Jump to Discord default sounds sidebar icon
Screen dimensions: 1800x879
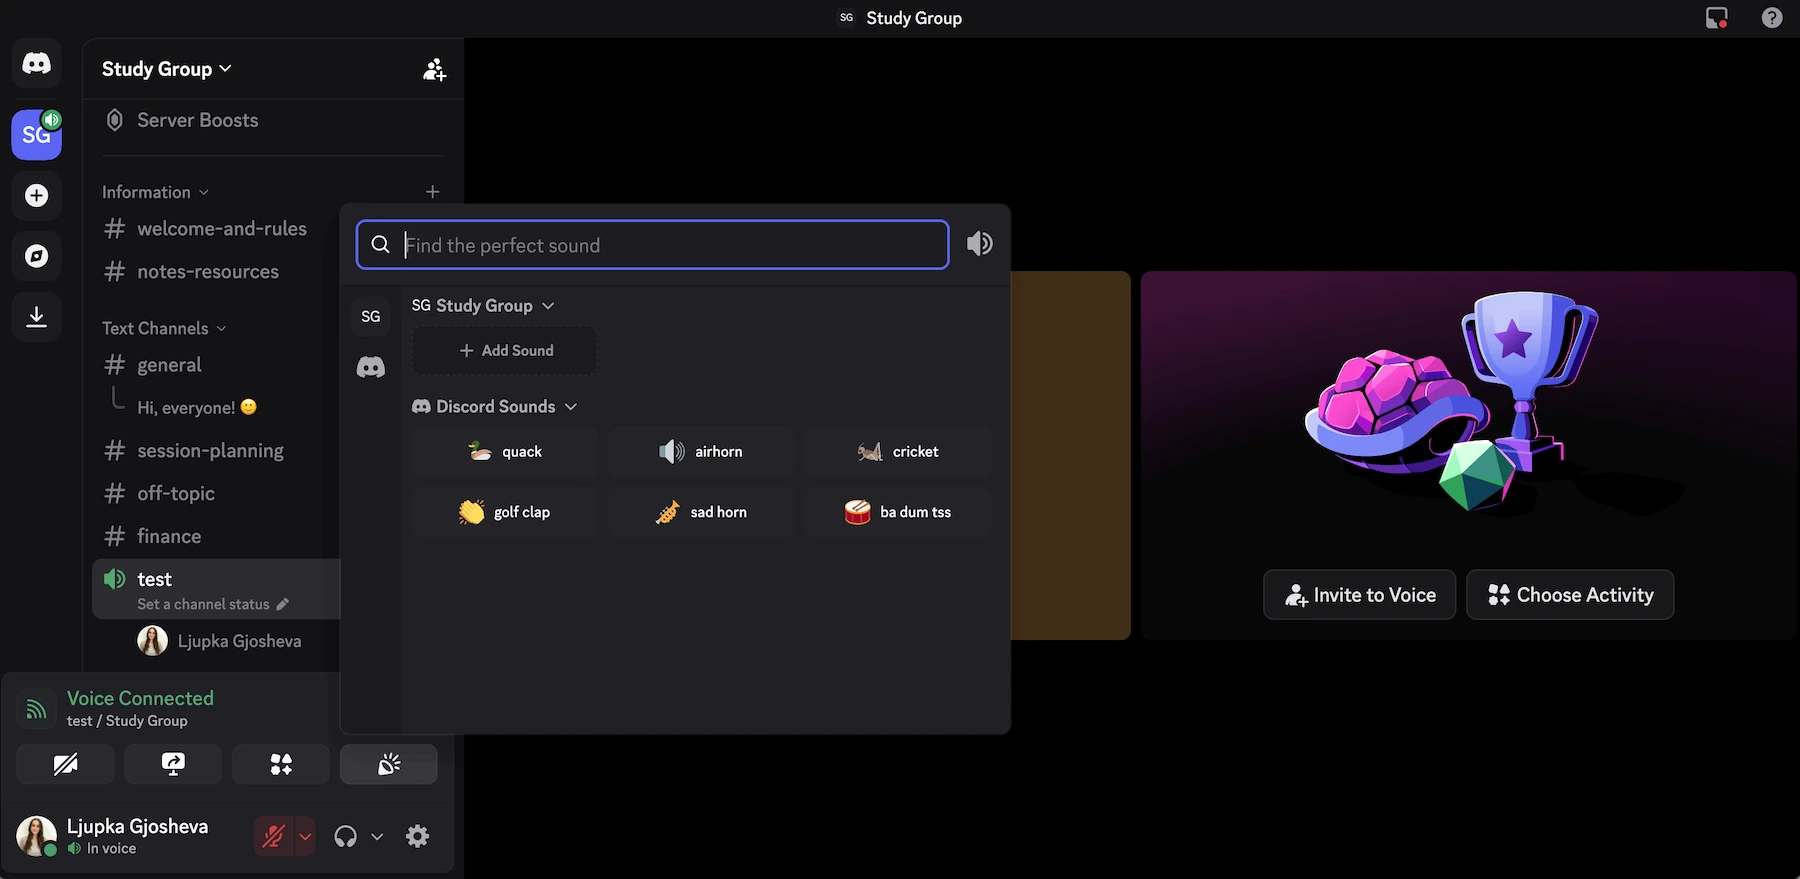(371, 367)
